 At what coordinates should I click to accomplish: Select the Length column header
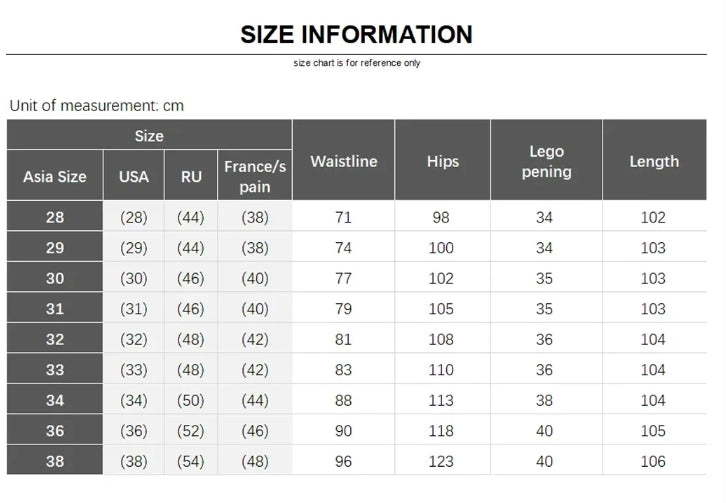click(654, 161)
